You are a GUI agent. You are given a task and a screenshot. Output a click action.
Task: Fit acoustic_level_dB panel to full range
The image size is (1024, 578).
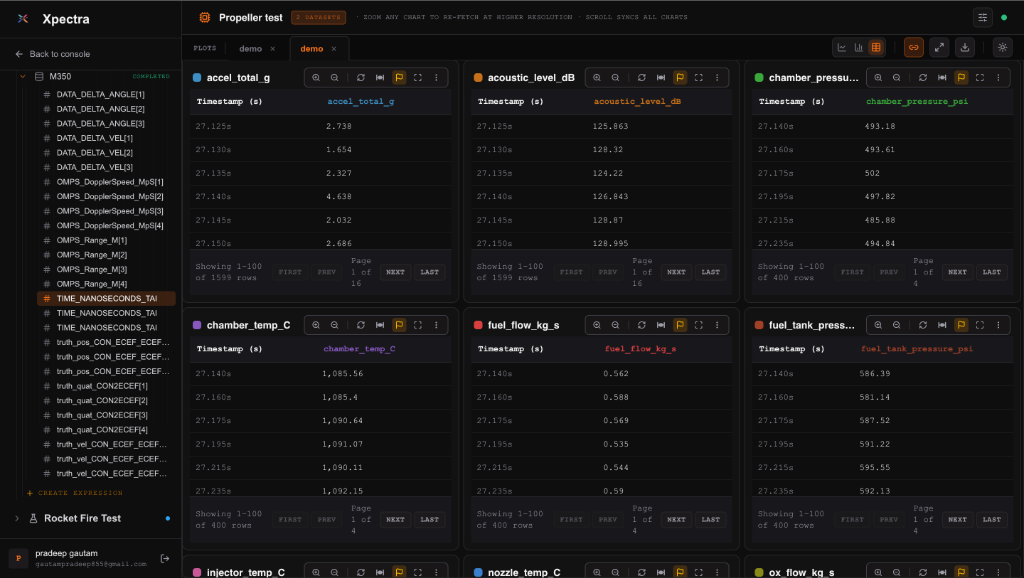click(x=661, y=78)
